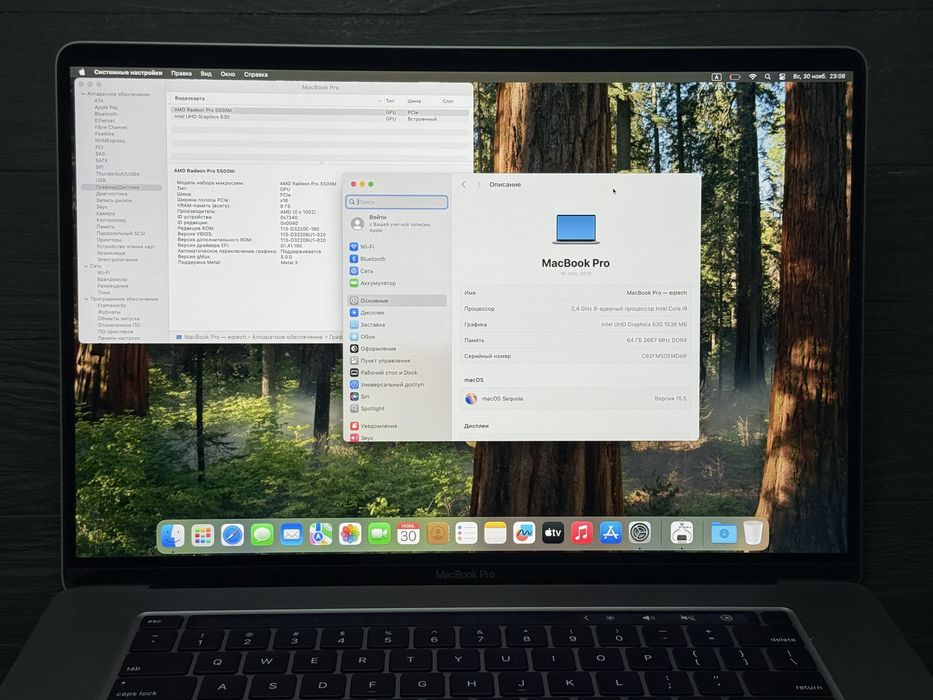Open the Справка menu
This screenshot has width=933, height=700.
click(256, 74)
